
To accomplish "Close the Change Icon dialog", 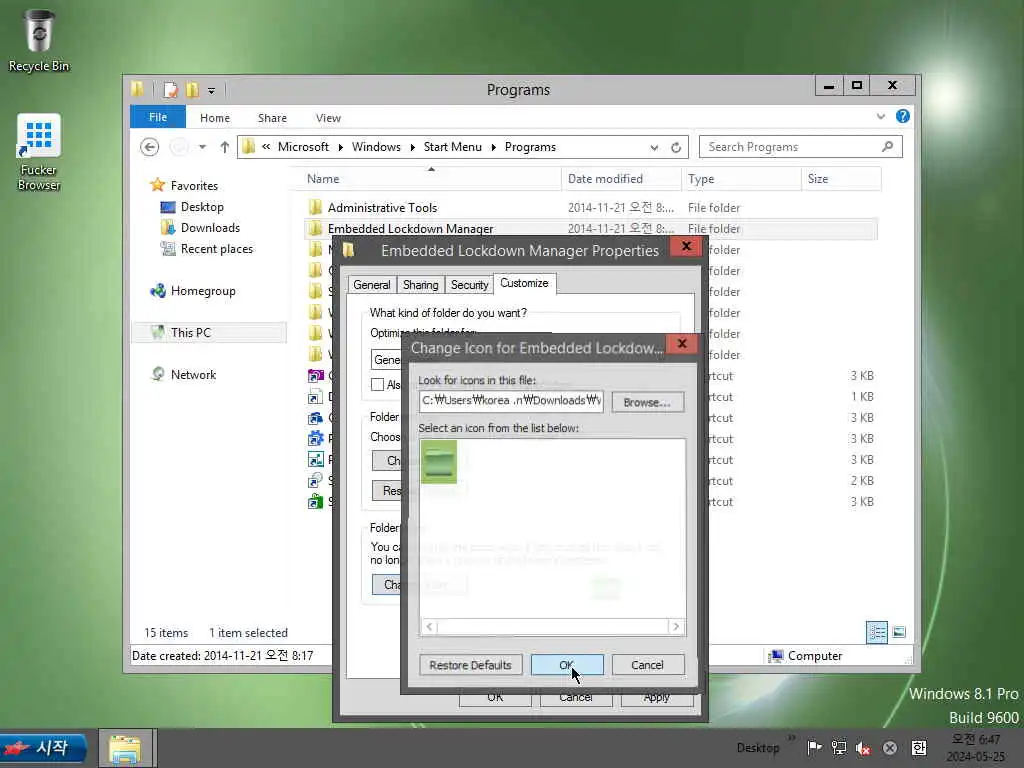I will click(682, 344).
